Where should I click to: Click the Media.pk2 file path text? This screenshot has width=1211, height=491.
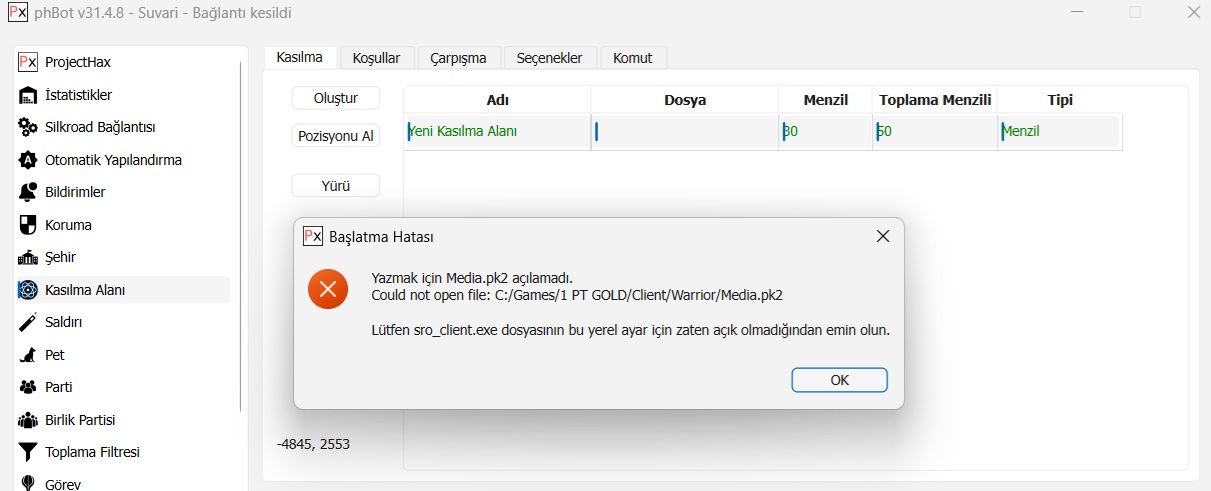pos(576,295)
